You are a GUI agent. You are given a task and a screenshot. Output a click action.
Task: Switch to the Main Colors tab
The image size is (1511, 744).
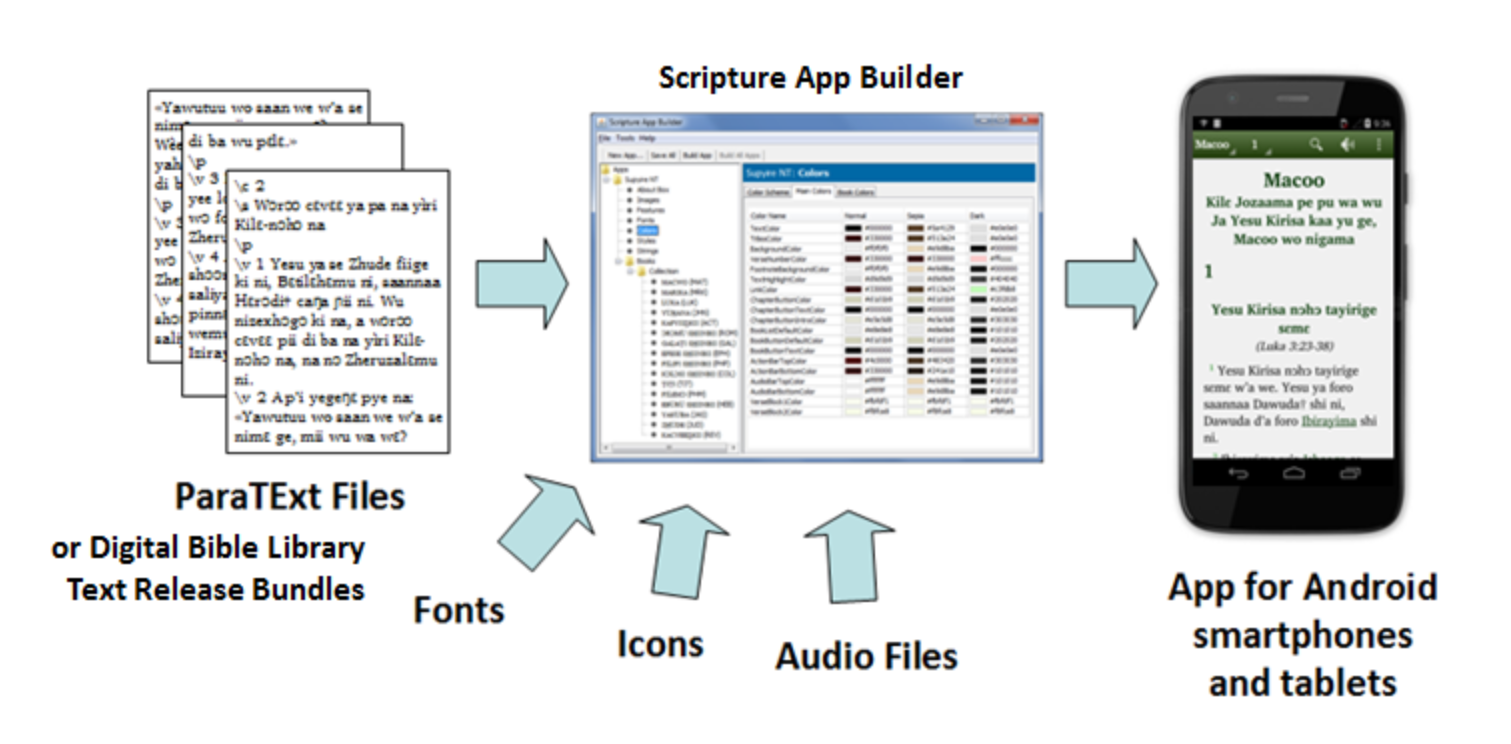[813, 191]
